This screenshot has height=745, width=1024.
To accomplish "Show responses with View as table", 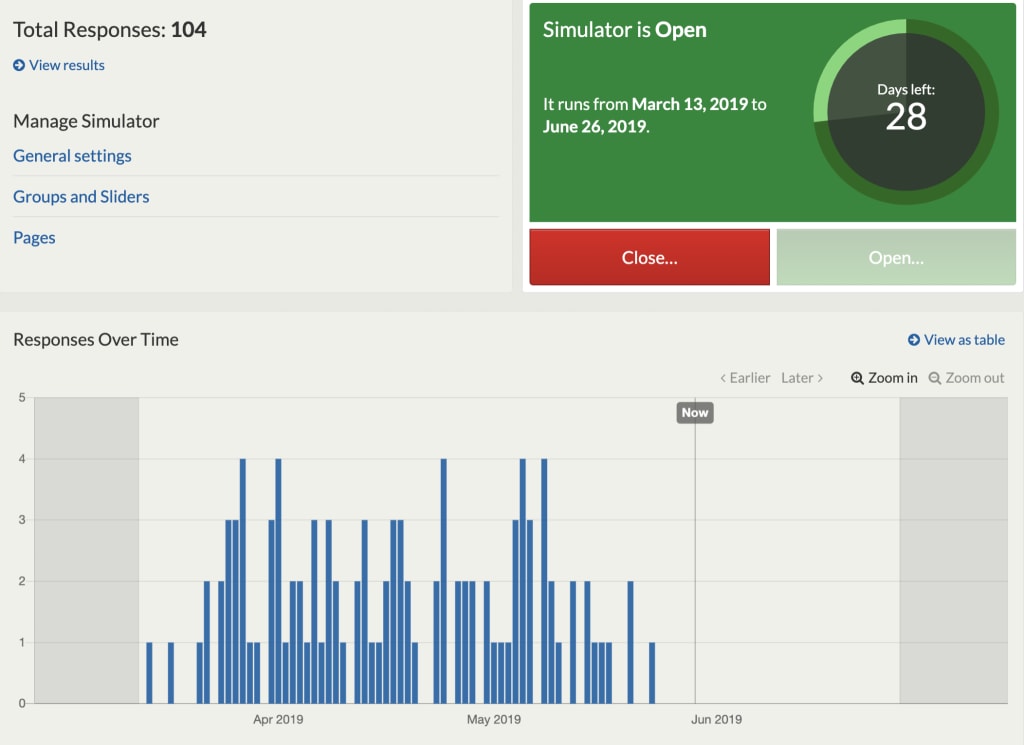I will pyautogui.click(x=964, y=340).
